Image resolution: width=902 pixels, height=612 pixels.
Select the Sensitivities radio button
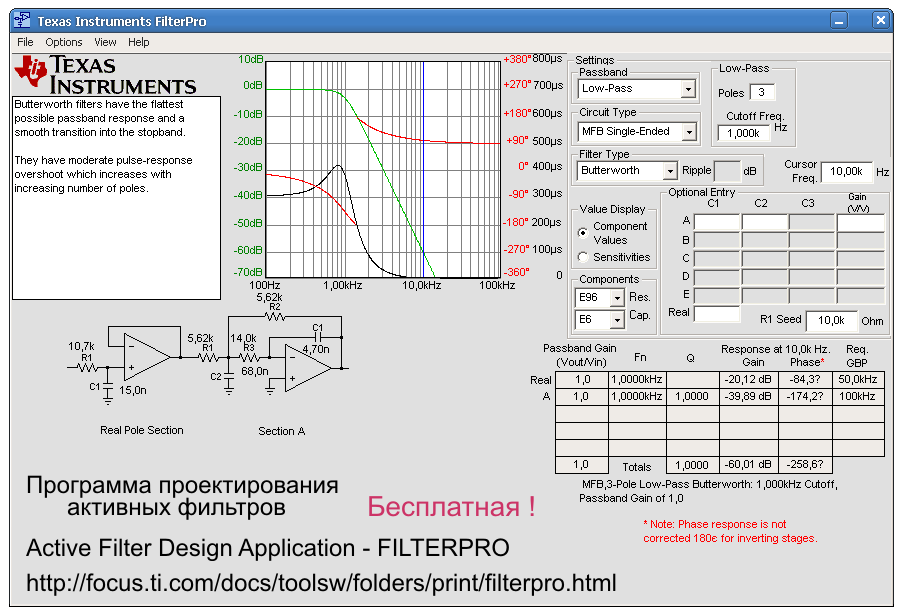[x=584, y=257]
